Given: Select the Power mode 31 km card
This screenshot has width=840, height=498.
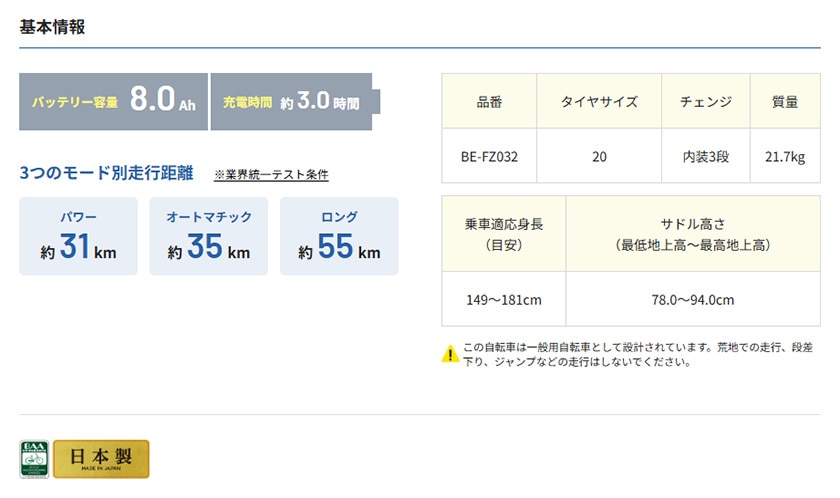Looking at the screenshot, I should (79, 236).
